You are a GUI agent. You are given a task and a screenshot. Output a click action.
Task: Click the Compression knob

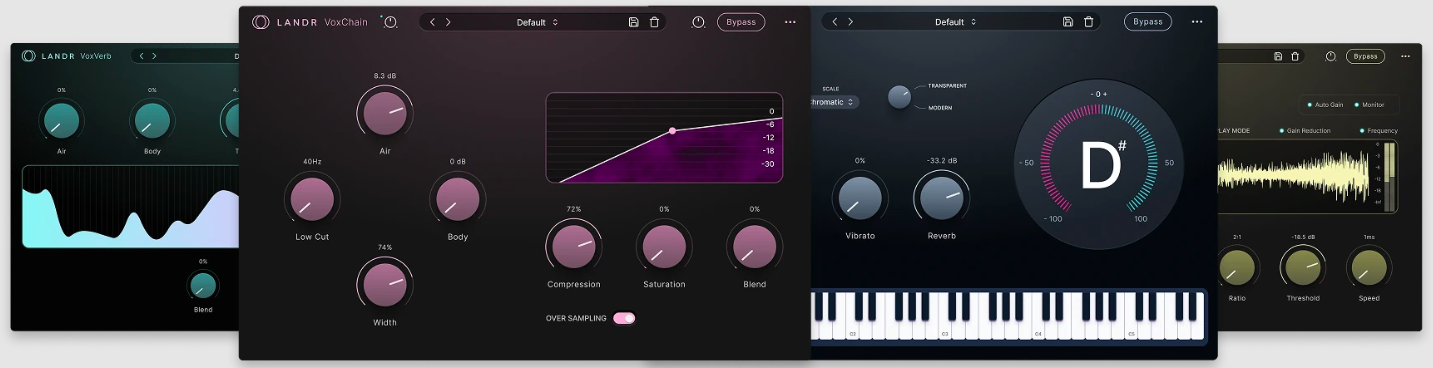coord(574,246)
